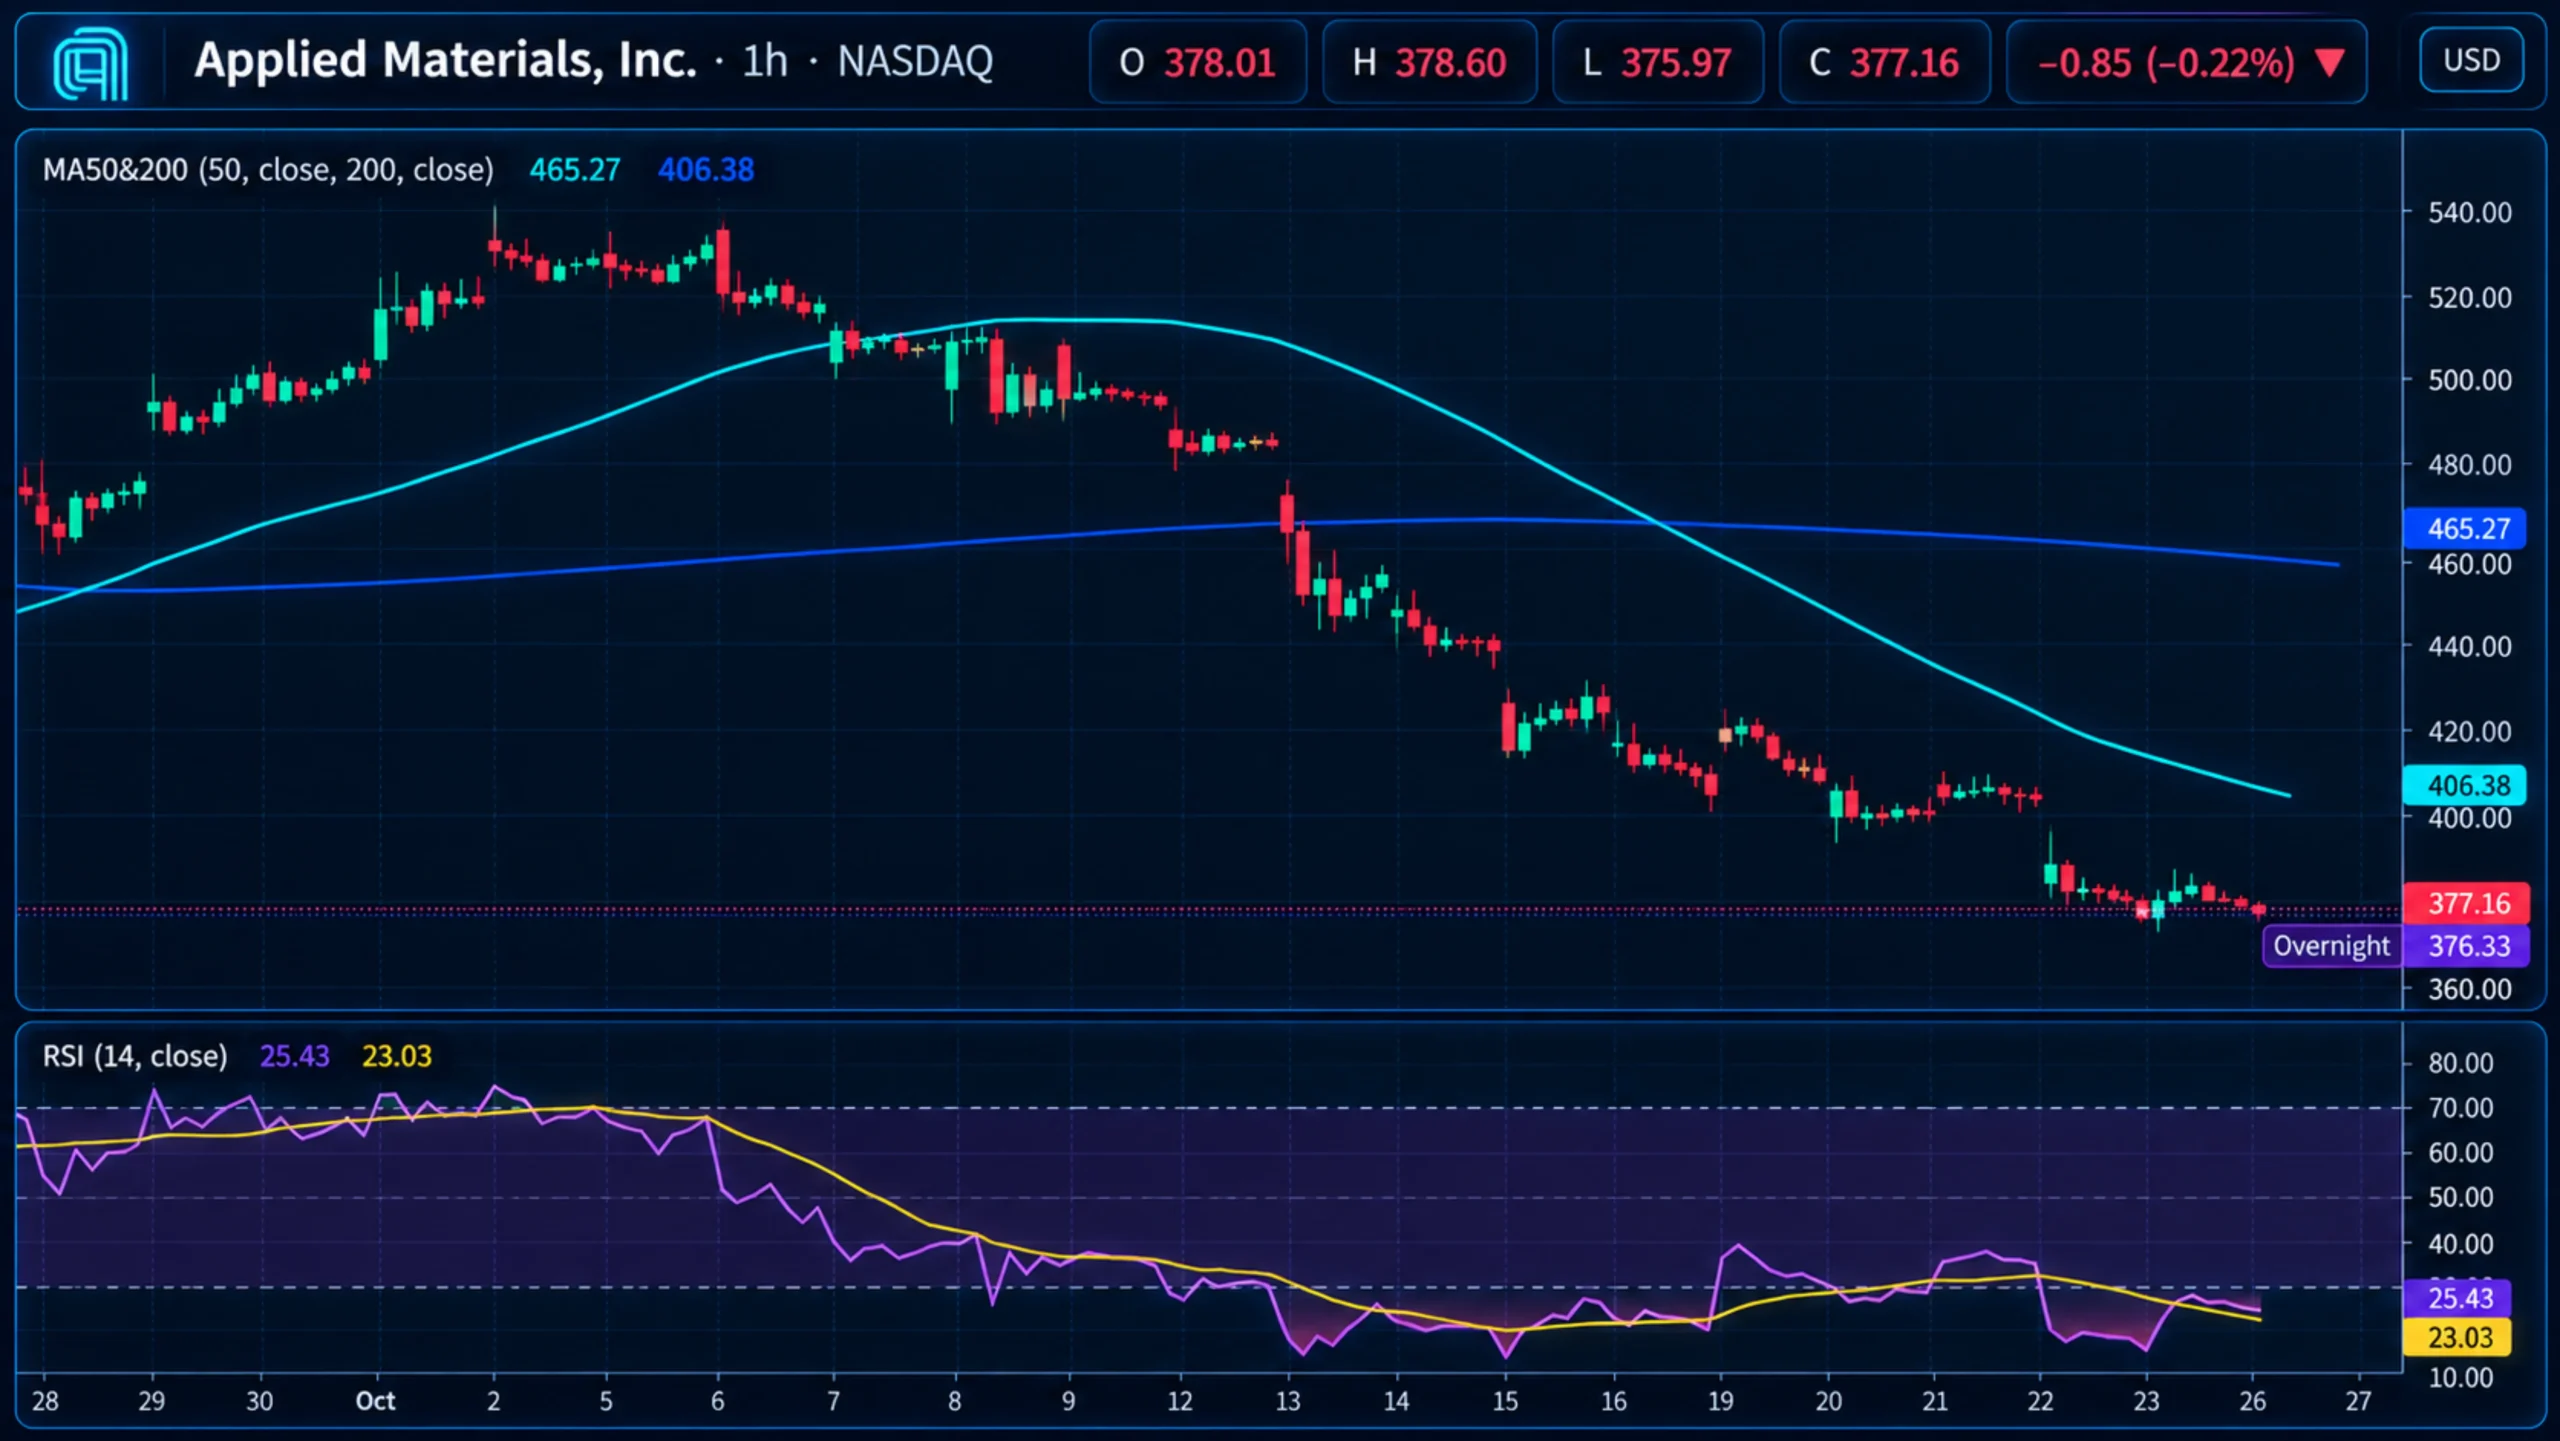
Task: Click the 6 date on the time axis
Action: pos(717,1401)
